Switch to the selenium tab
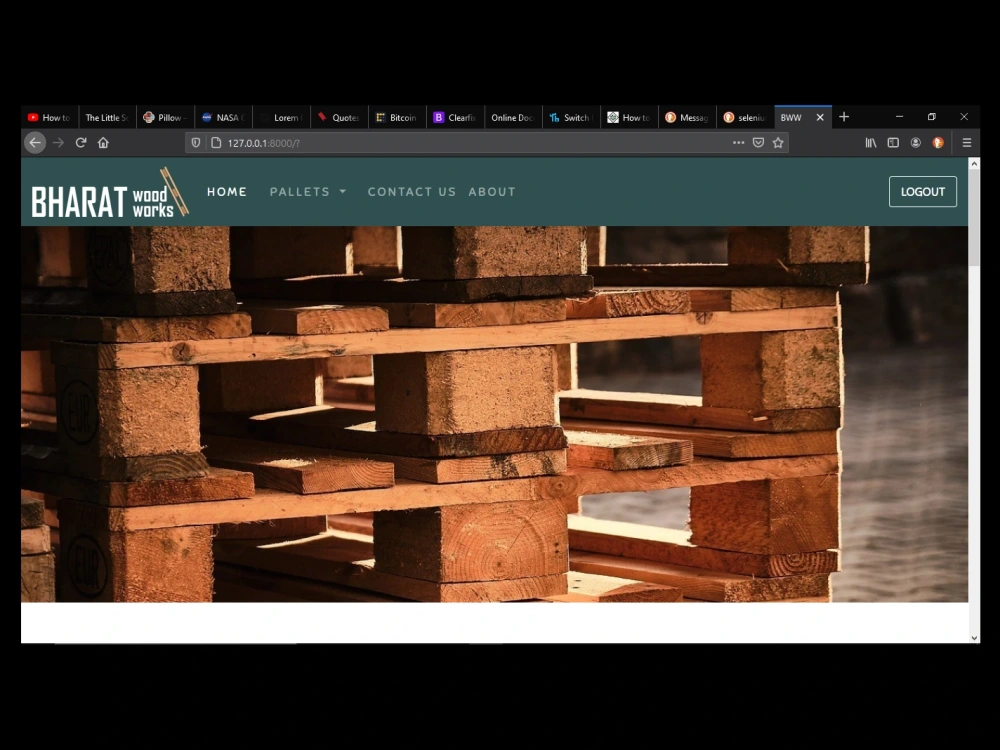This screenshot has width=1000, height=750. click(746, 117)
